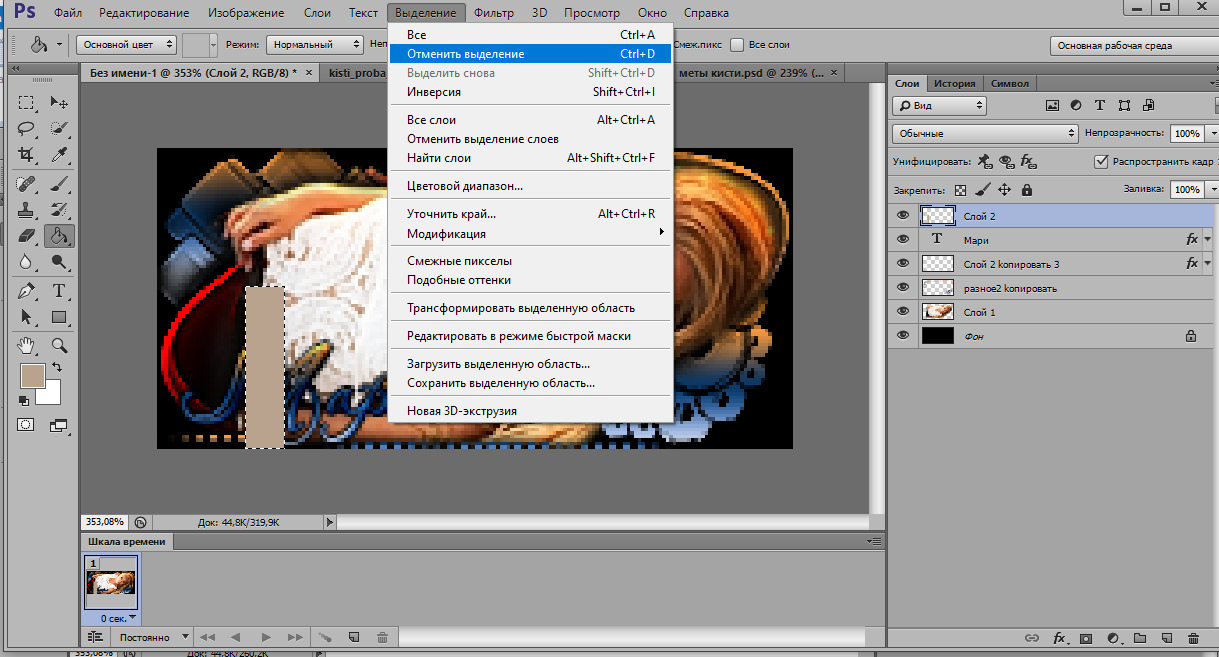The height and width of the screenshot is (657, 1219).
Task: Filter layers by adjustment layer icon
Action: [x=1076, y=105]
